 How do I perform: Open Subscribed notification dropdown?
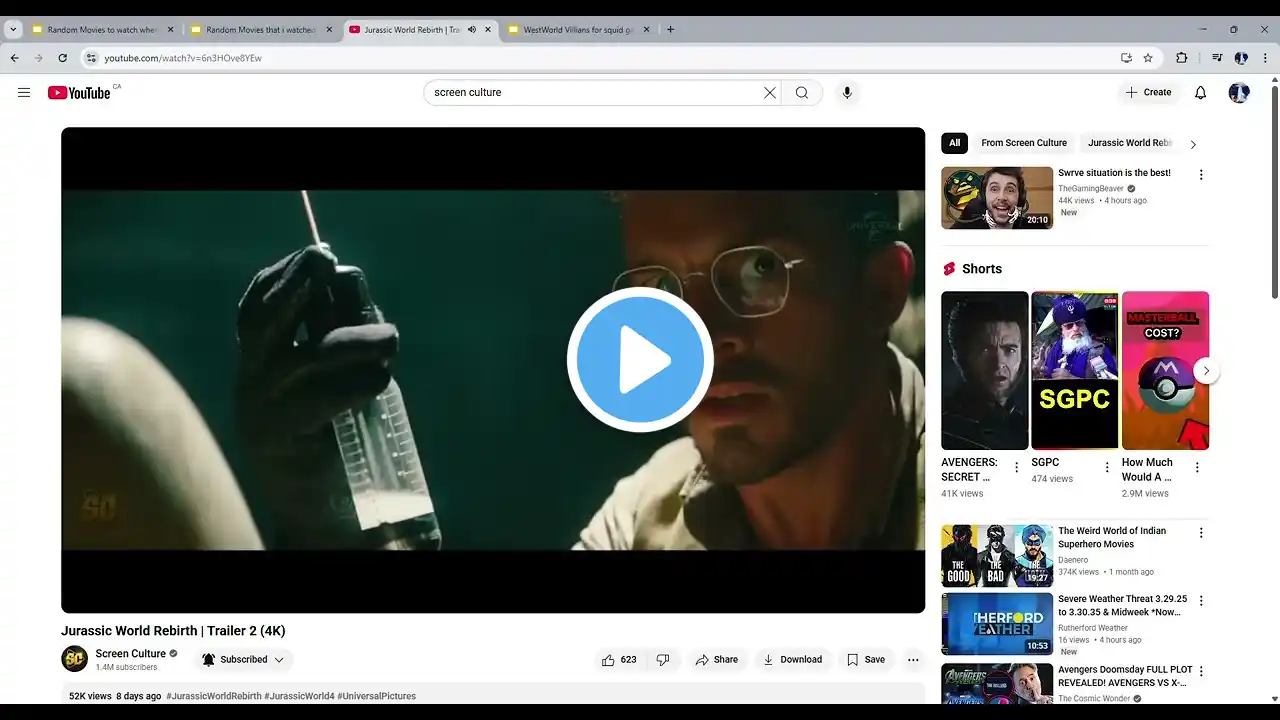pos(244,659)
